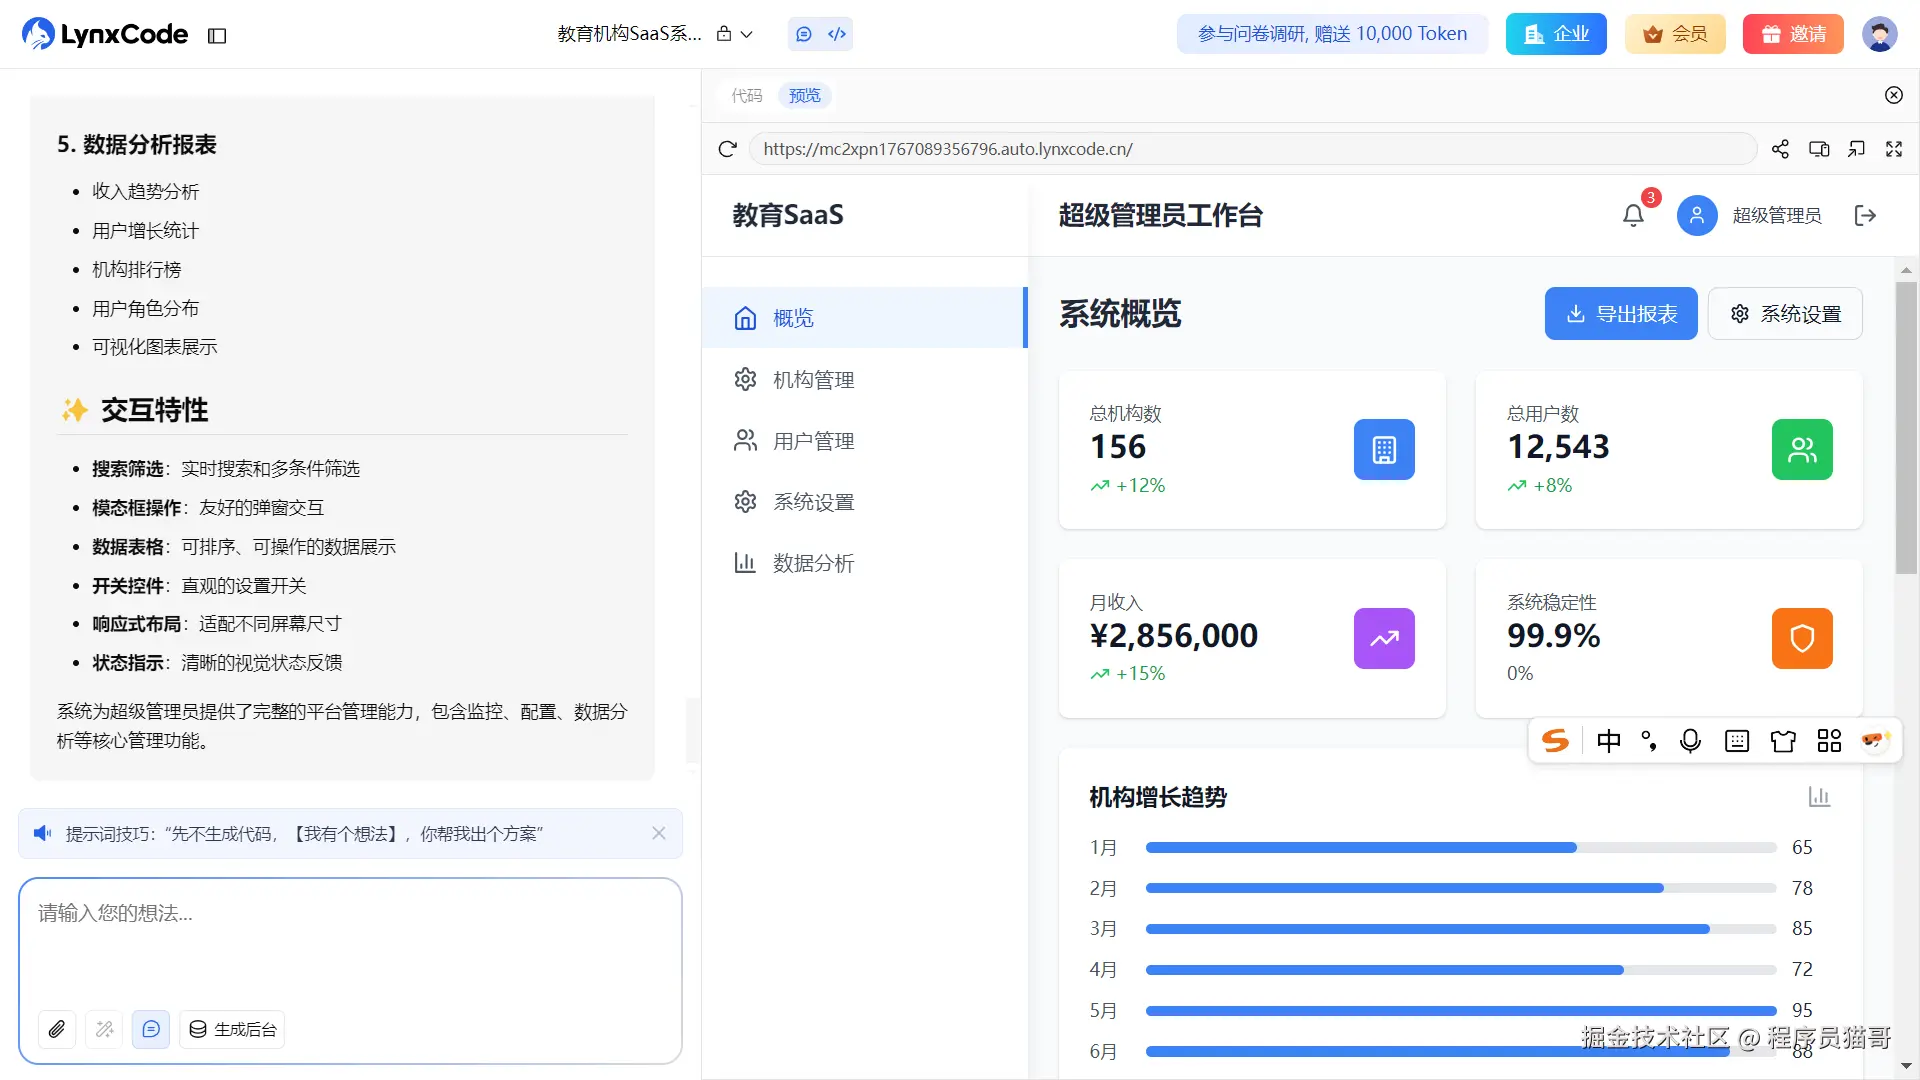The width and height of the screenshot is (1920, 1080).
Task: Switch to the 代码 tab
Action: tap(747, 96)
